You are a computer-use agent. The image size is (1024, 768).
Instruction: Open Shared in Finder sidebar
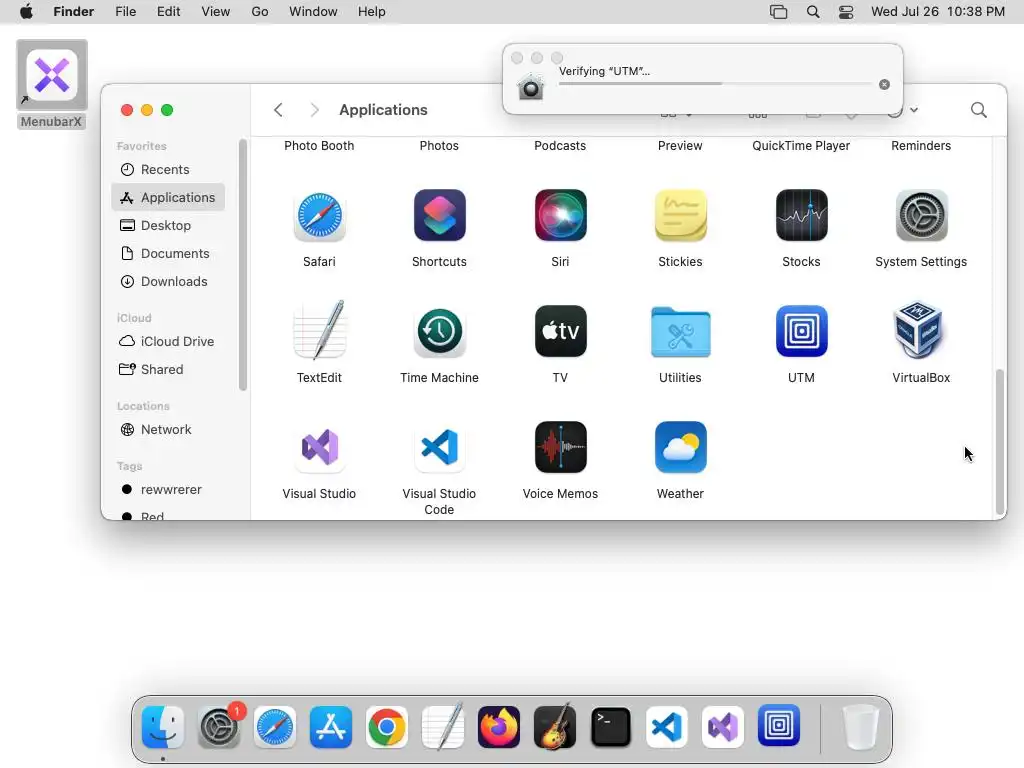(x=168, y=370)
